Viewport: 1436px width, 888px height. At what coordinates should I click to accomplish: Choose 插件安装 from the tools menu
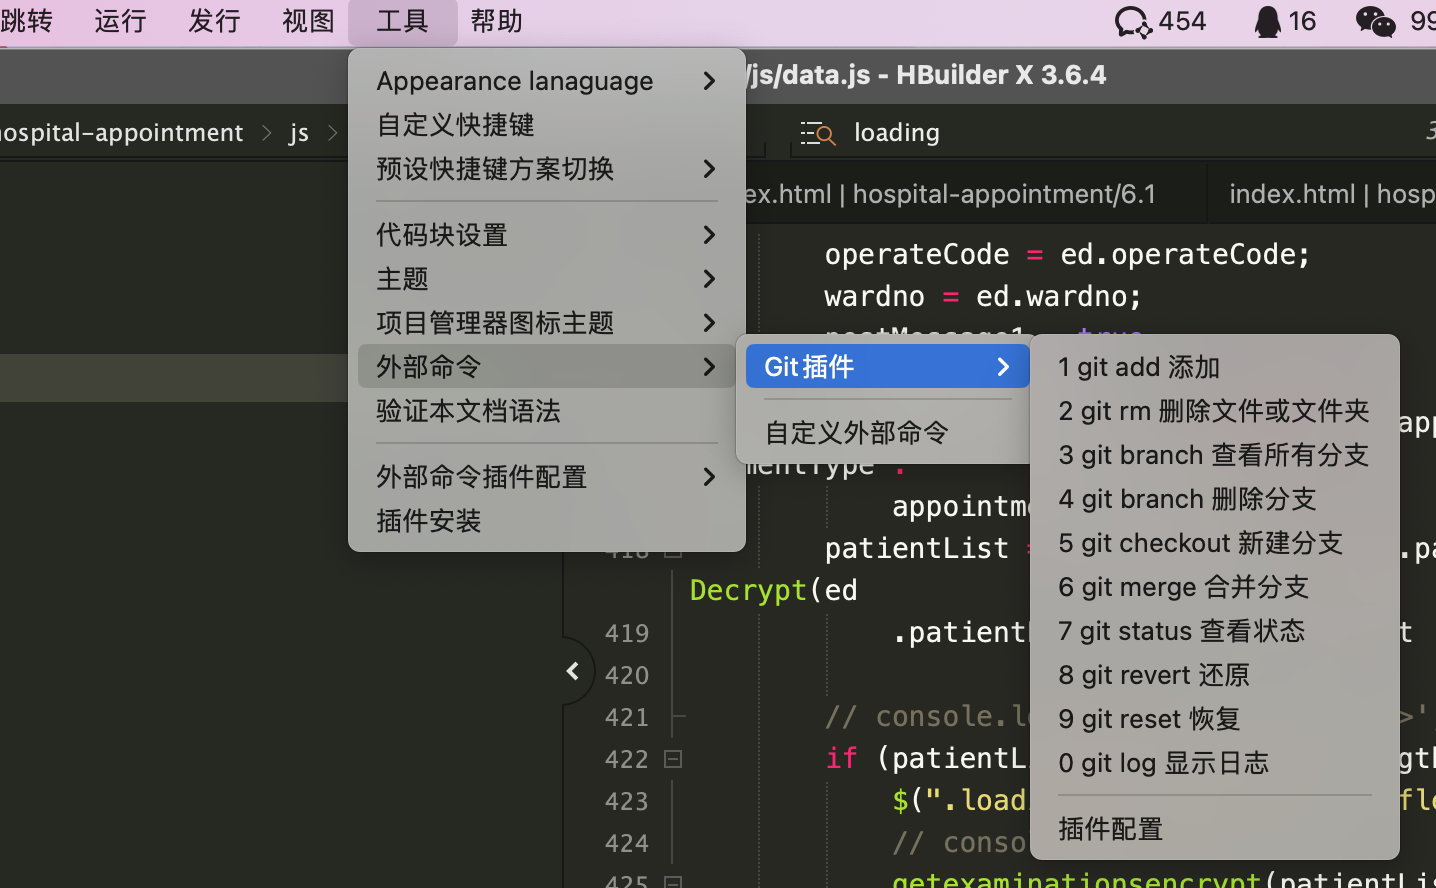(547, 521)
